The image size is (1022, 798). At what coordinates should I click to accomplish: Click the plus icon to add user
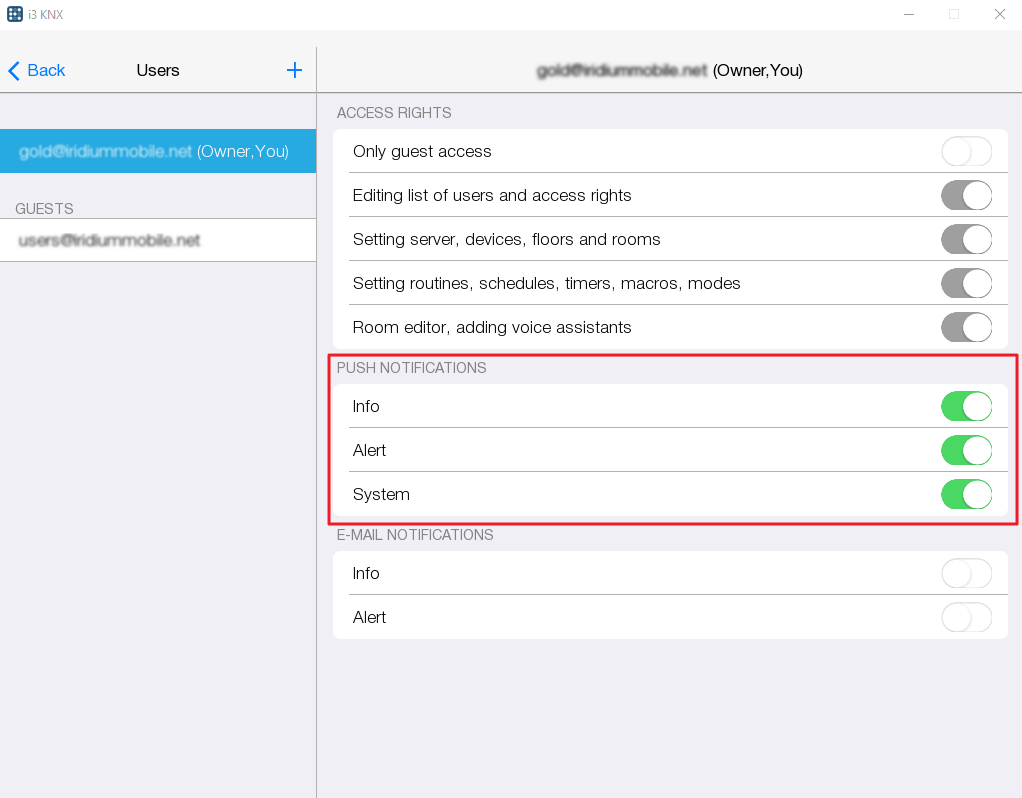pos(294,70)
